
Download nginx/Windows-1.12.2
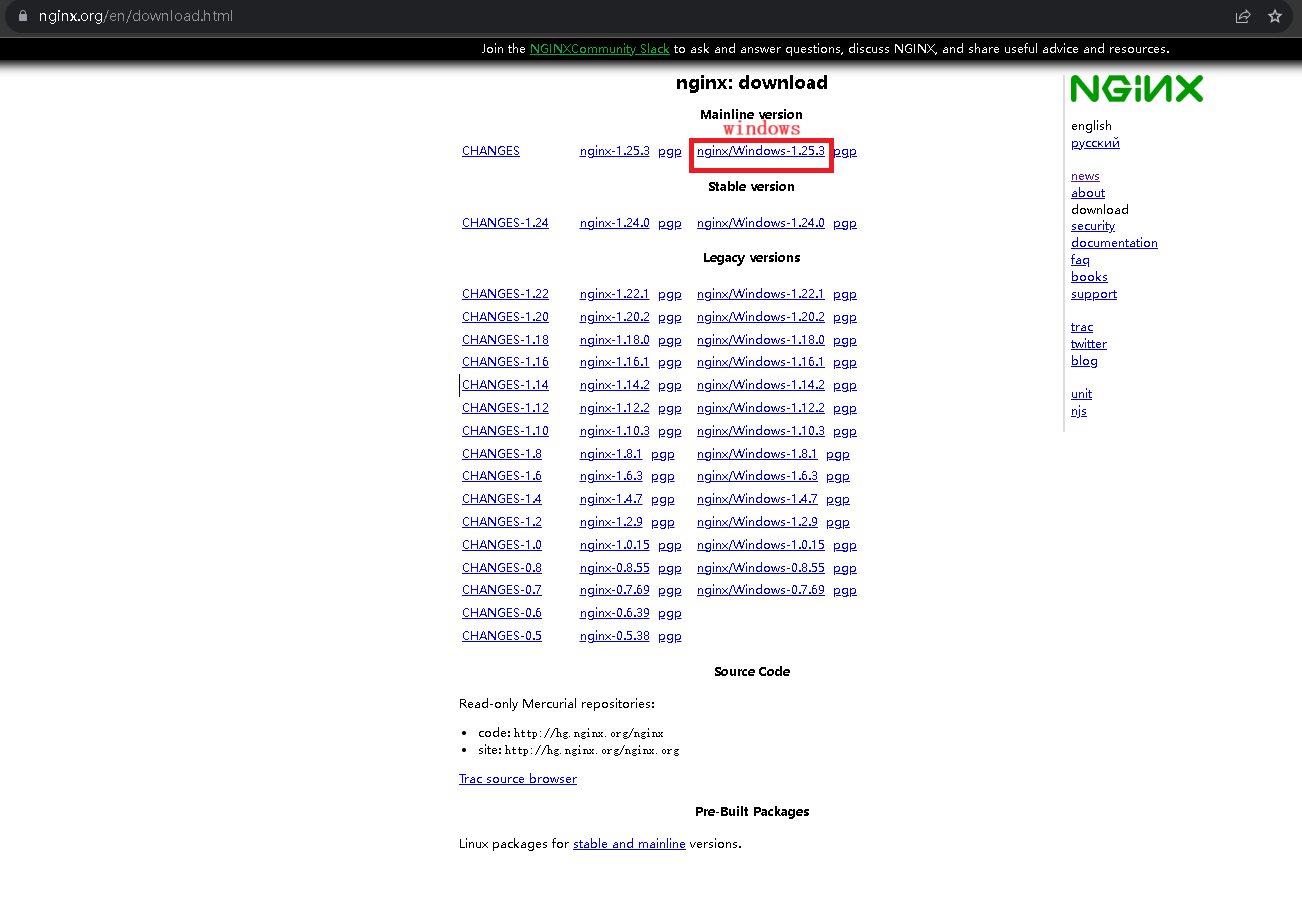760,408
